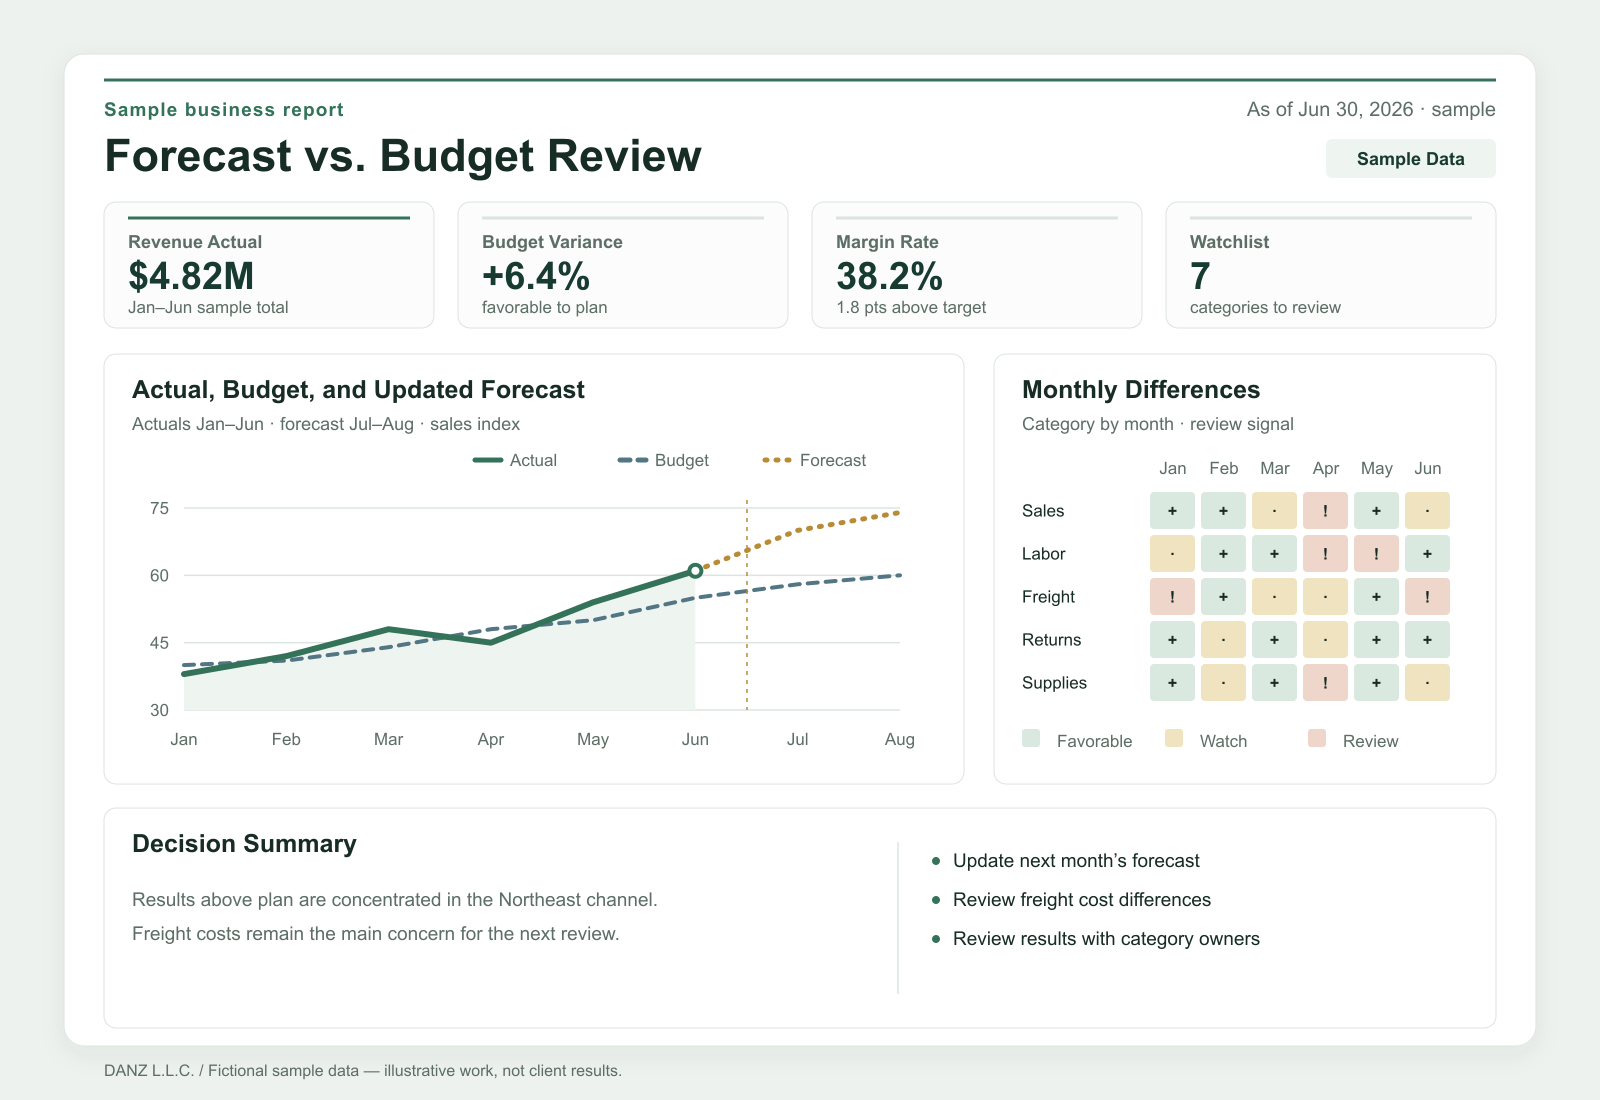Image resolution: width=1600 pixels, height=1100 pixels.
Task: Click the Favorable legend swatch
Action: point(1031,738)
